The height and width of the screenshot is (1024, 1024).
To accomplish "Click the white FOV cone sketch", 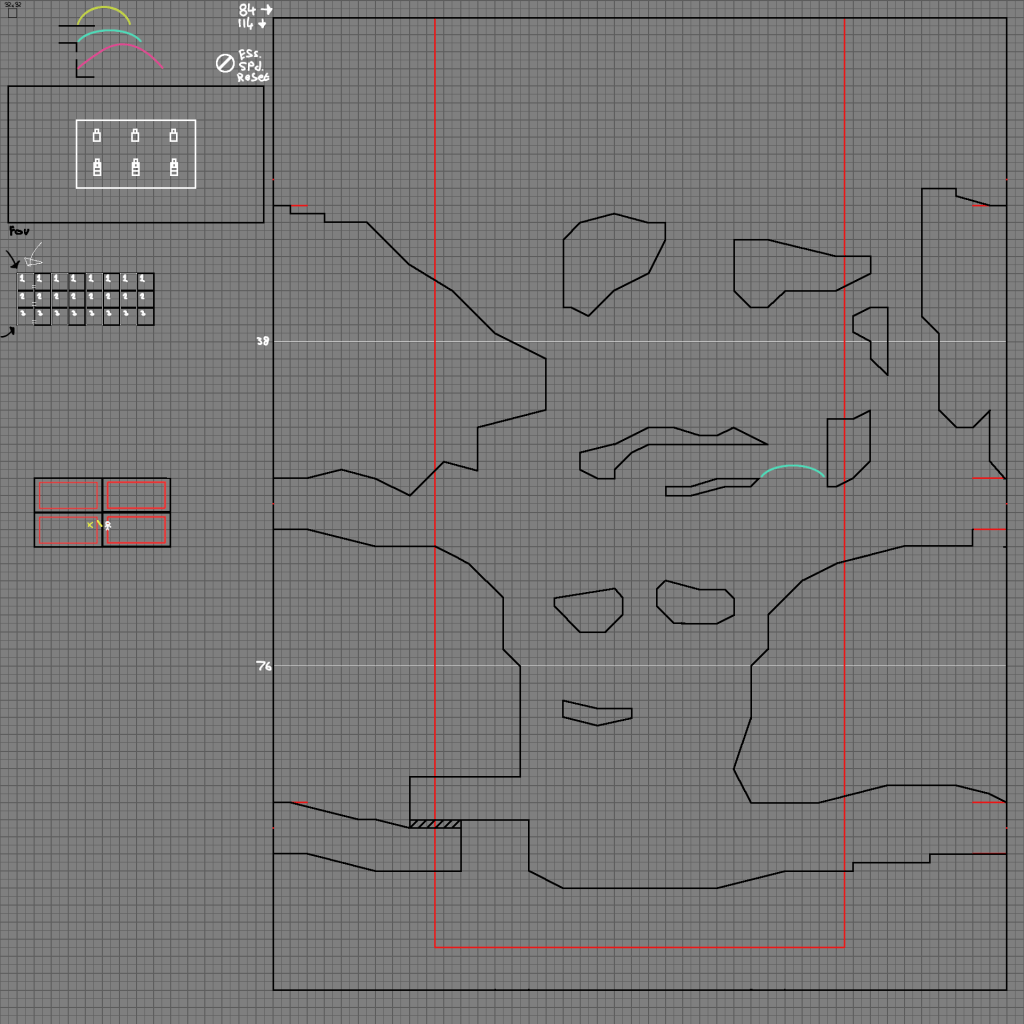I will click(x=34, y=254).
